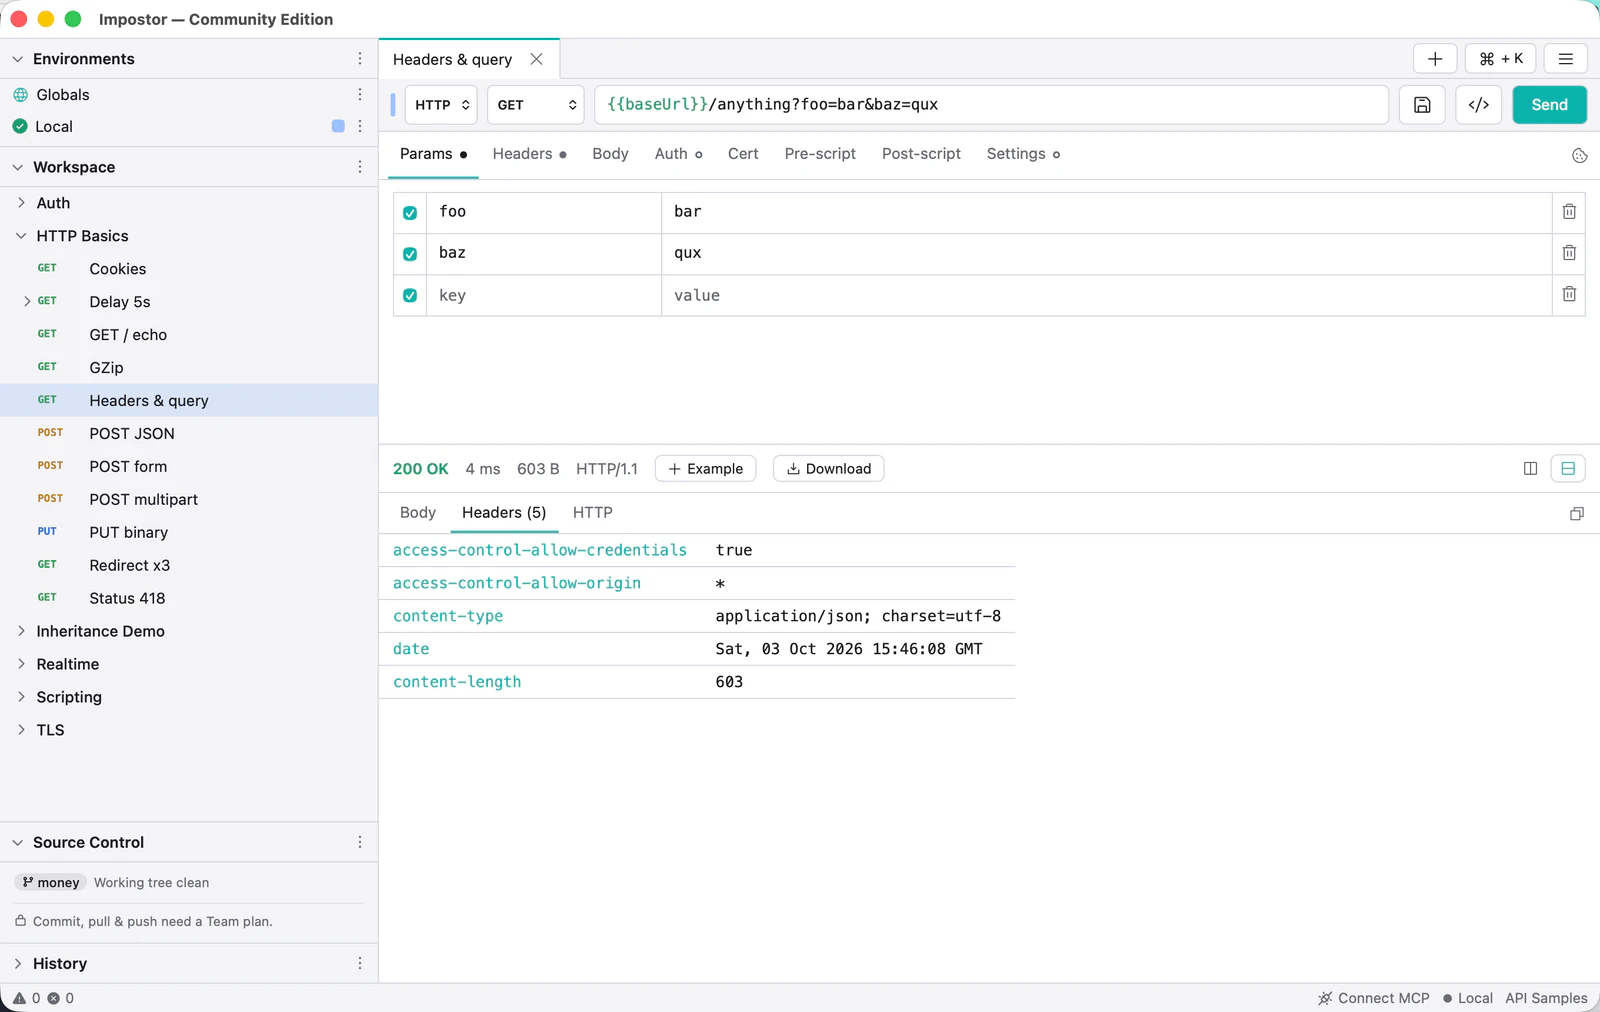Open the HTTP protocol dropdown
This screenshot has width=1600, height=1012.
441,105
